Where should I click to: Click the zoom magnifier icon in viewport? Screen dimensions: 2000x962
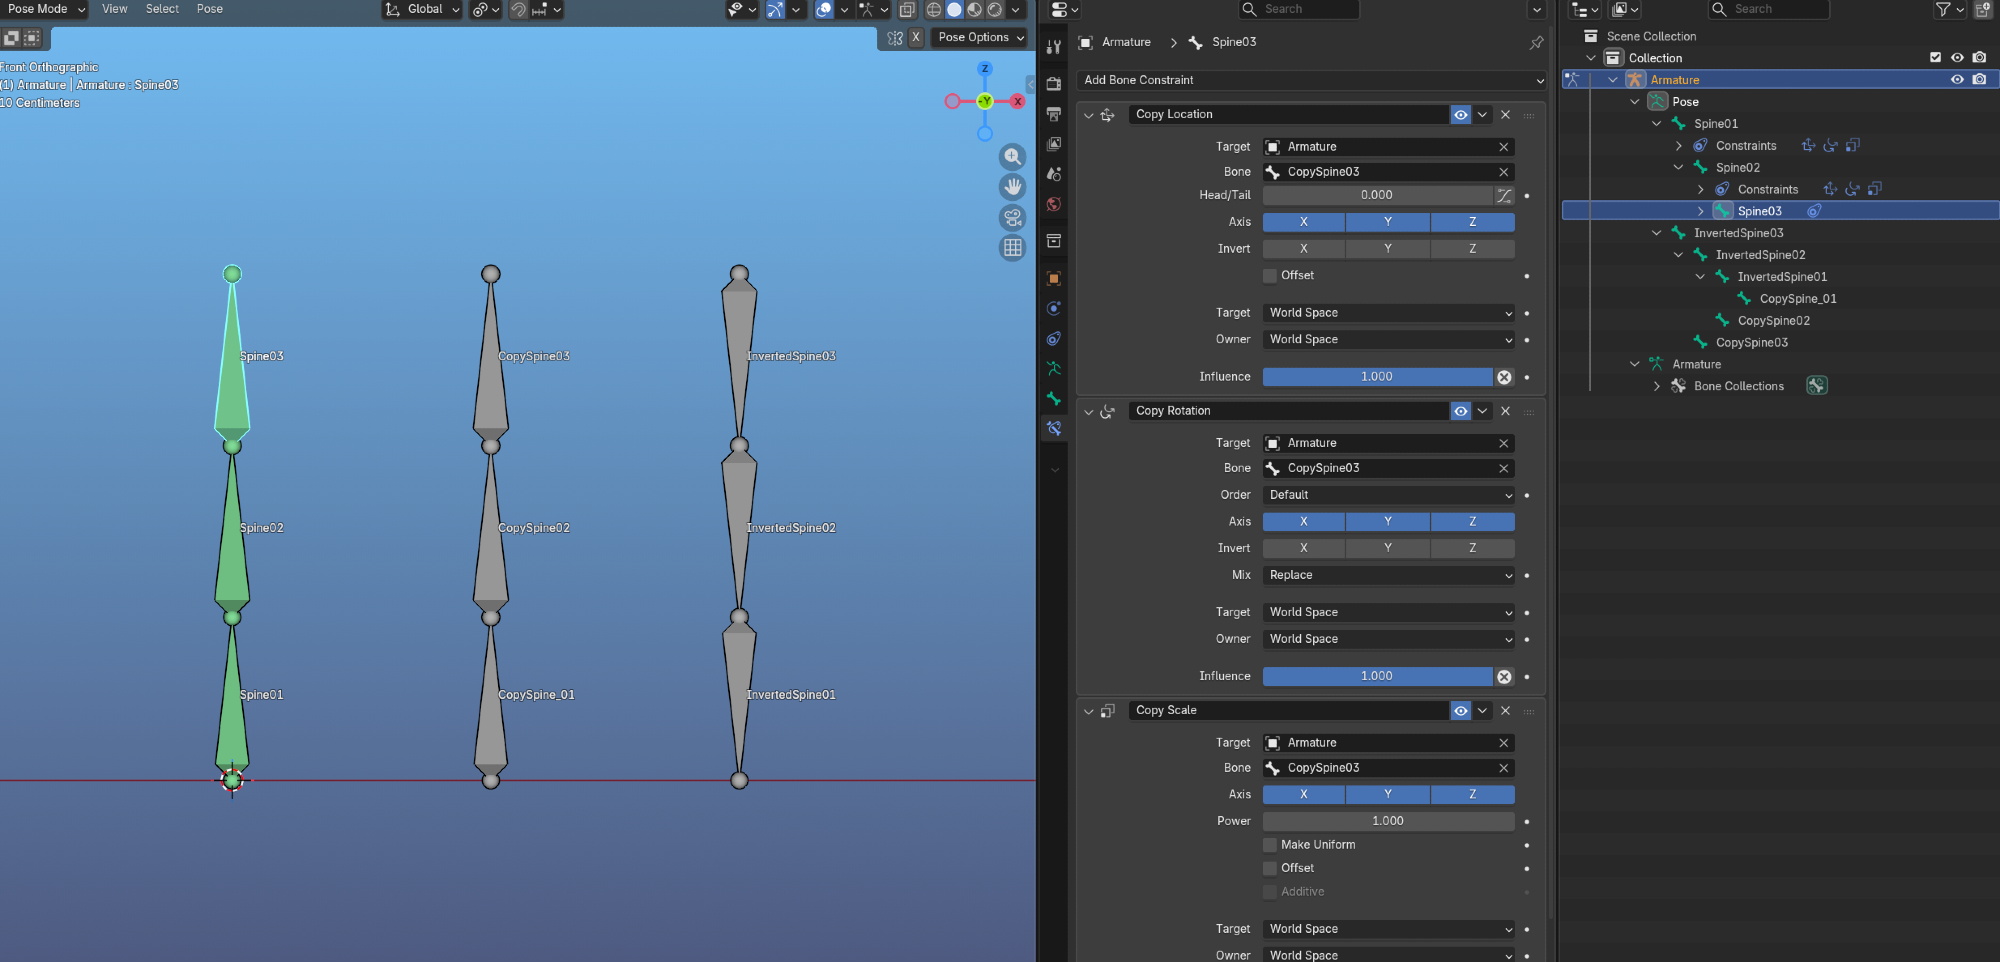(1012, 157)
